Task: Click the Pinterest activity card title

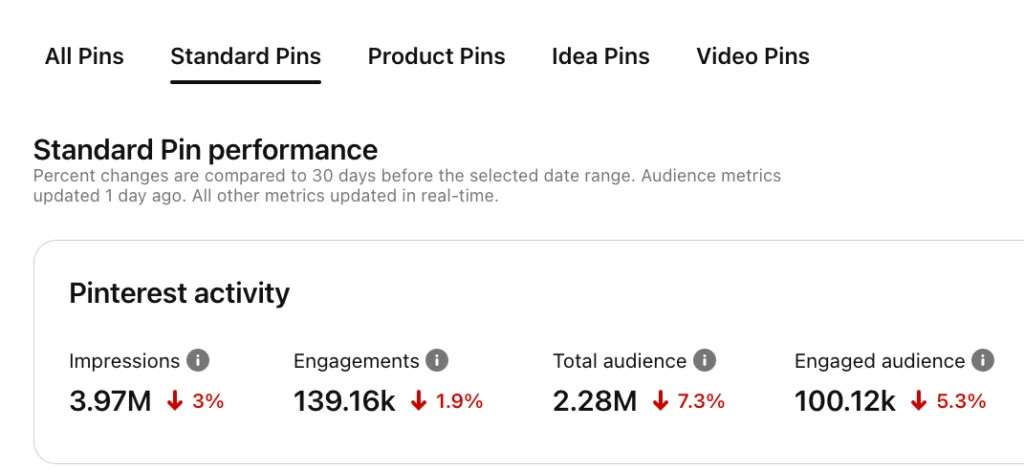Action: (179, 293)
